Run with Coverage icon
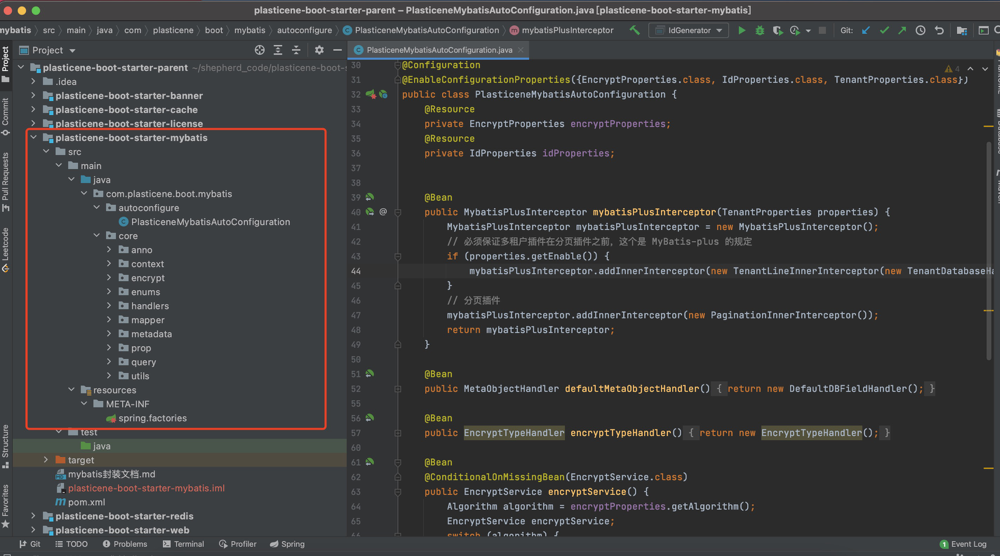Image resolution: width=1000 pixels, height=556 pixels. pyautogui.click(x=777, y=30)
